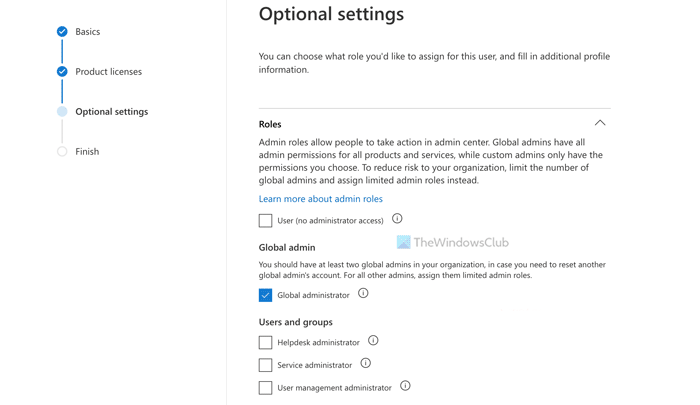The width and height of the screenshot is (700, 405).
Task: Collapse the Roles section chevron
Action: 600,123
